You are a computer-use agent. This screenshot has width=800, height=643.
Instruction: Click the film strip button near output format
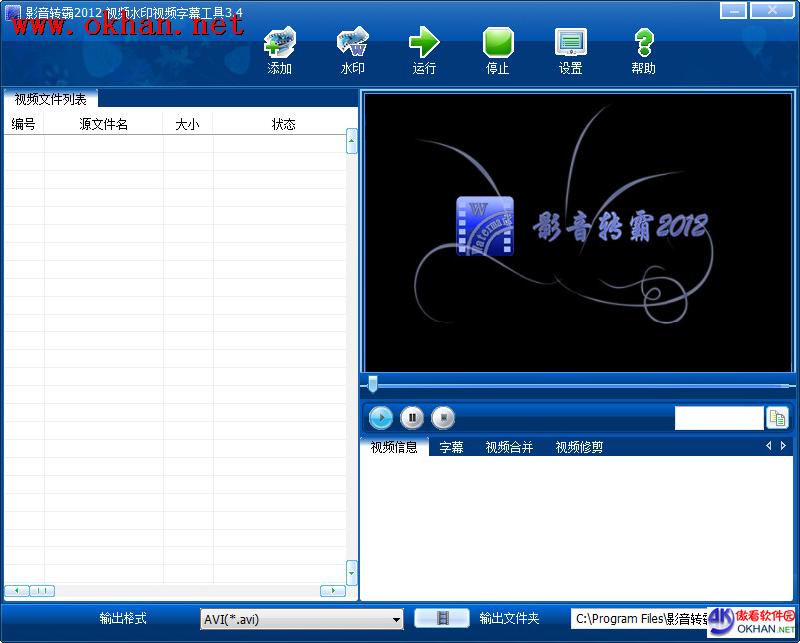(442, 619)
